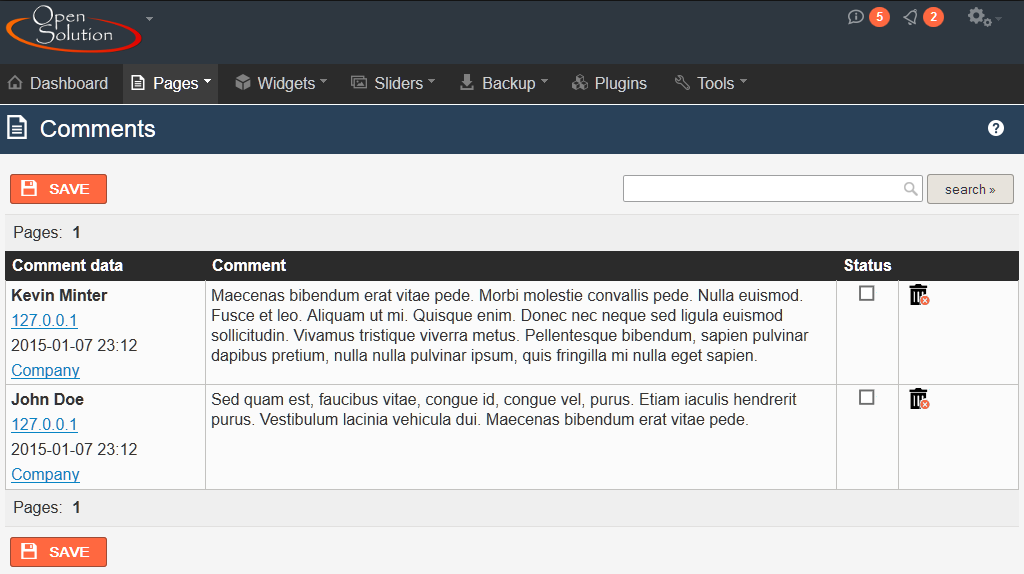The width and height of the screenshot is (1024, 574).
Task: Click the search » button
Action: point(970,189)
